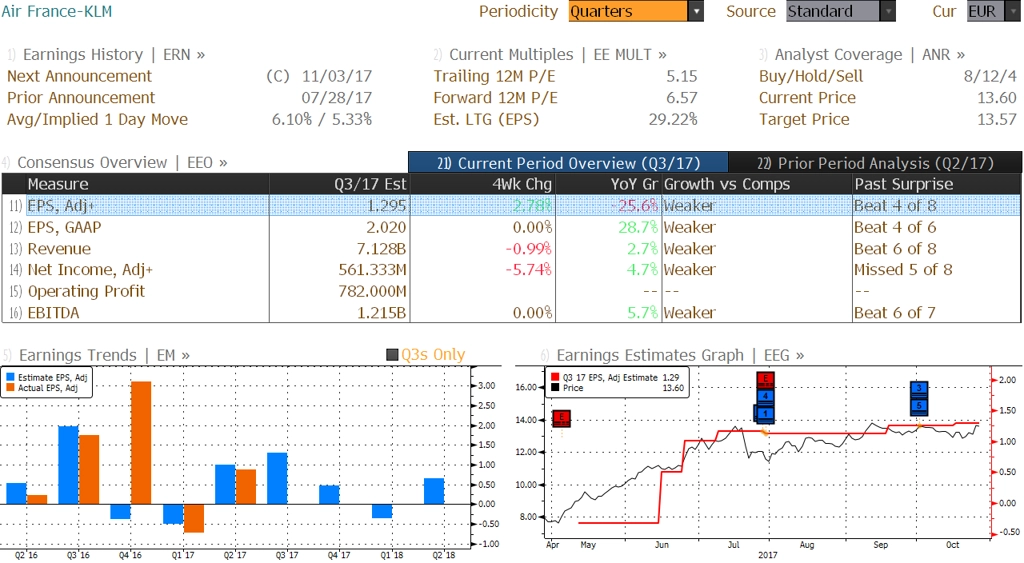Open Current Multiples EE MULT link

click(558, 55)
